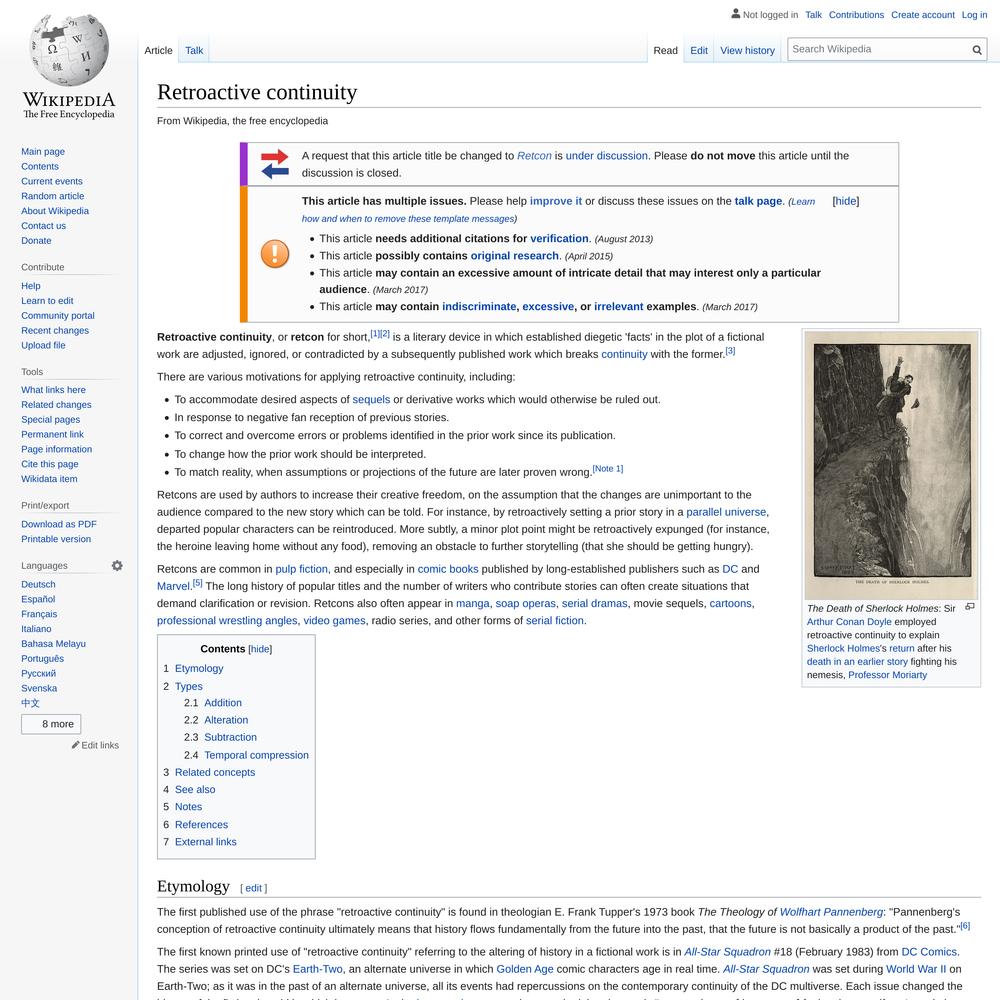Click the Note 1 footnote reference
Viewport: 1000px width, 1000px height.
pyautogui.click(x=608, y=469)
